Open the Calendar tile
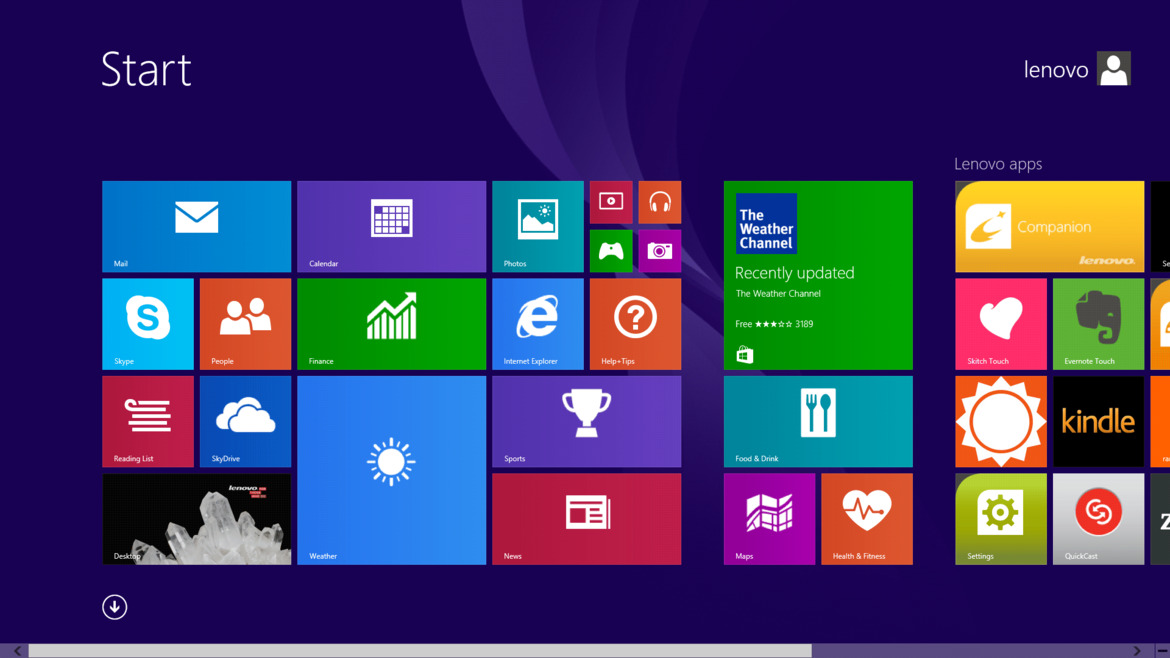The width and height of the screenshot is (1170, 658). (x=391, y=226)
